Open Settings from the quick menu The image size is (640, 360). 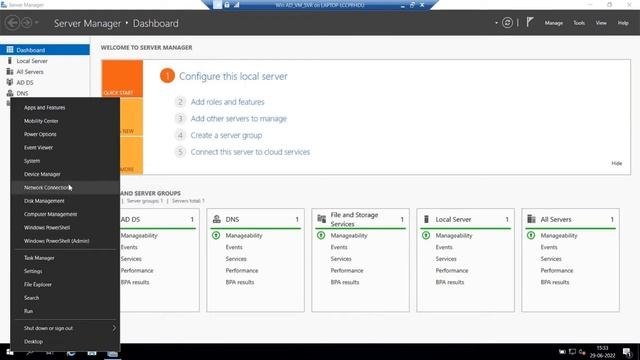click(x=65, y=271)
